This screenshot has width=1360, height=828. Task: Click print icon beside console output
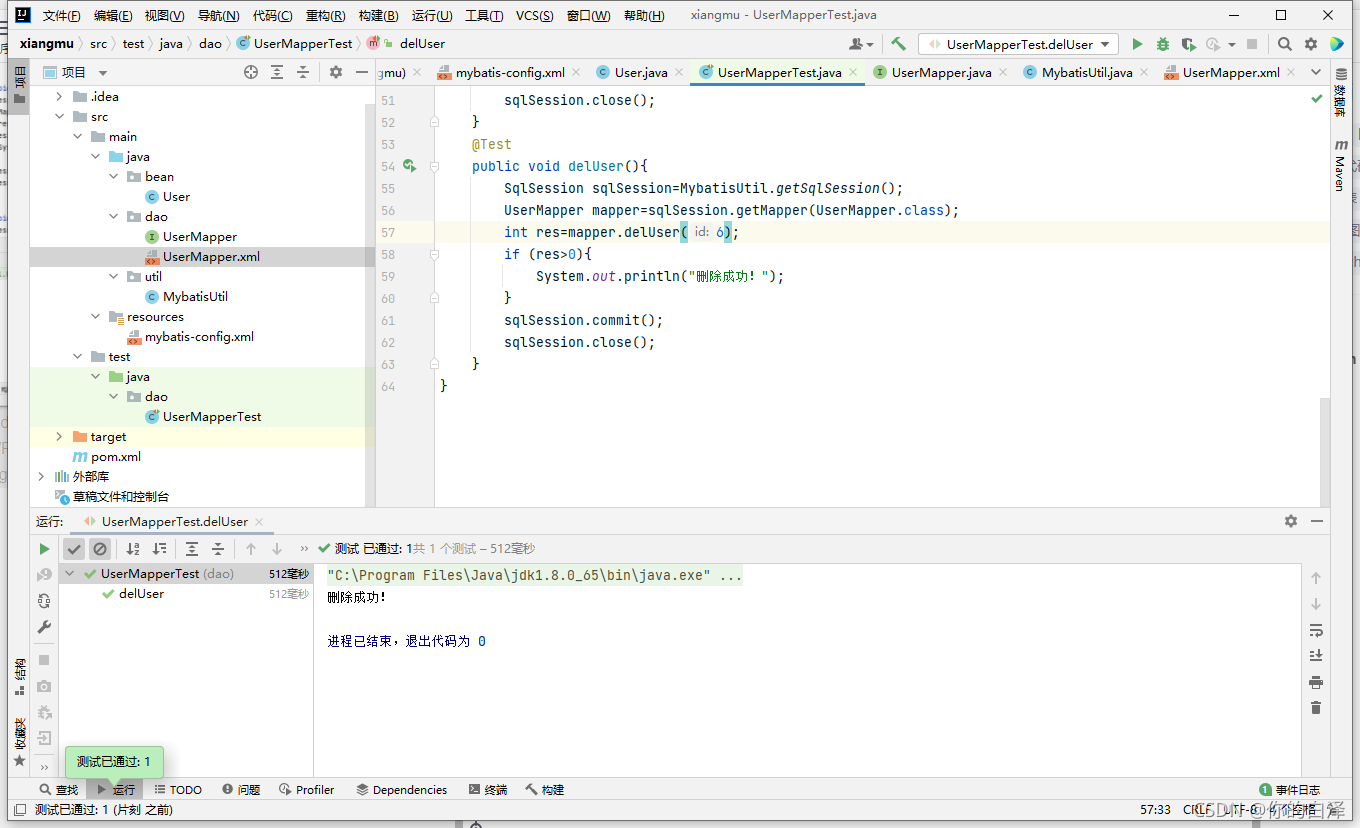[x=1316, y=682]
